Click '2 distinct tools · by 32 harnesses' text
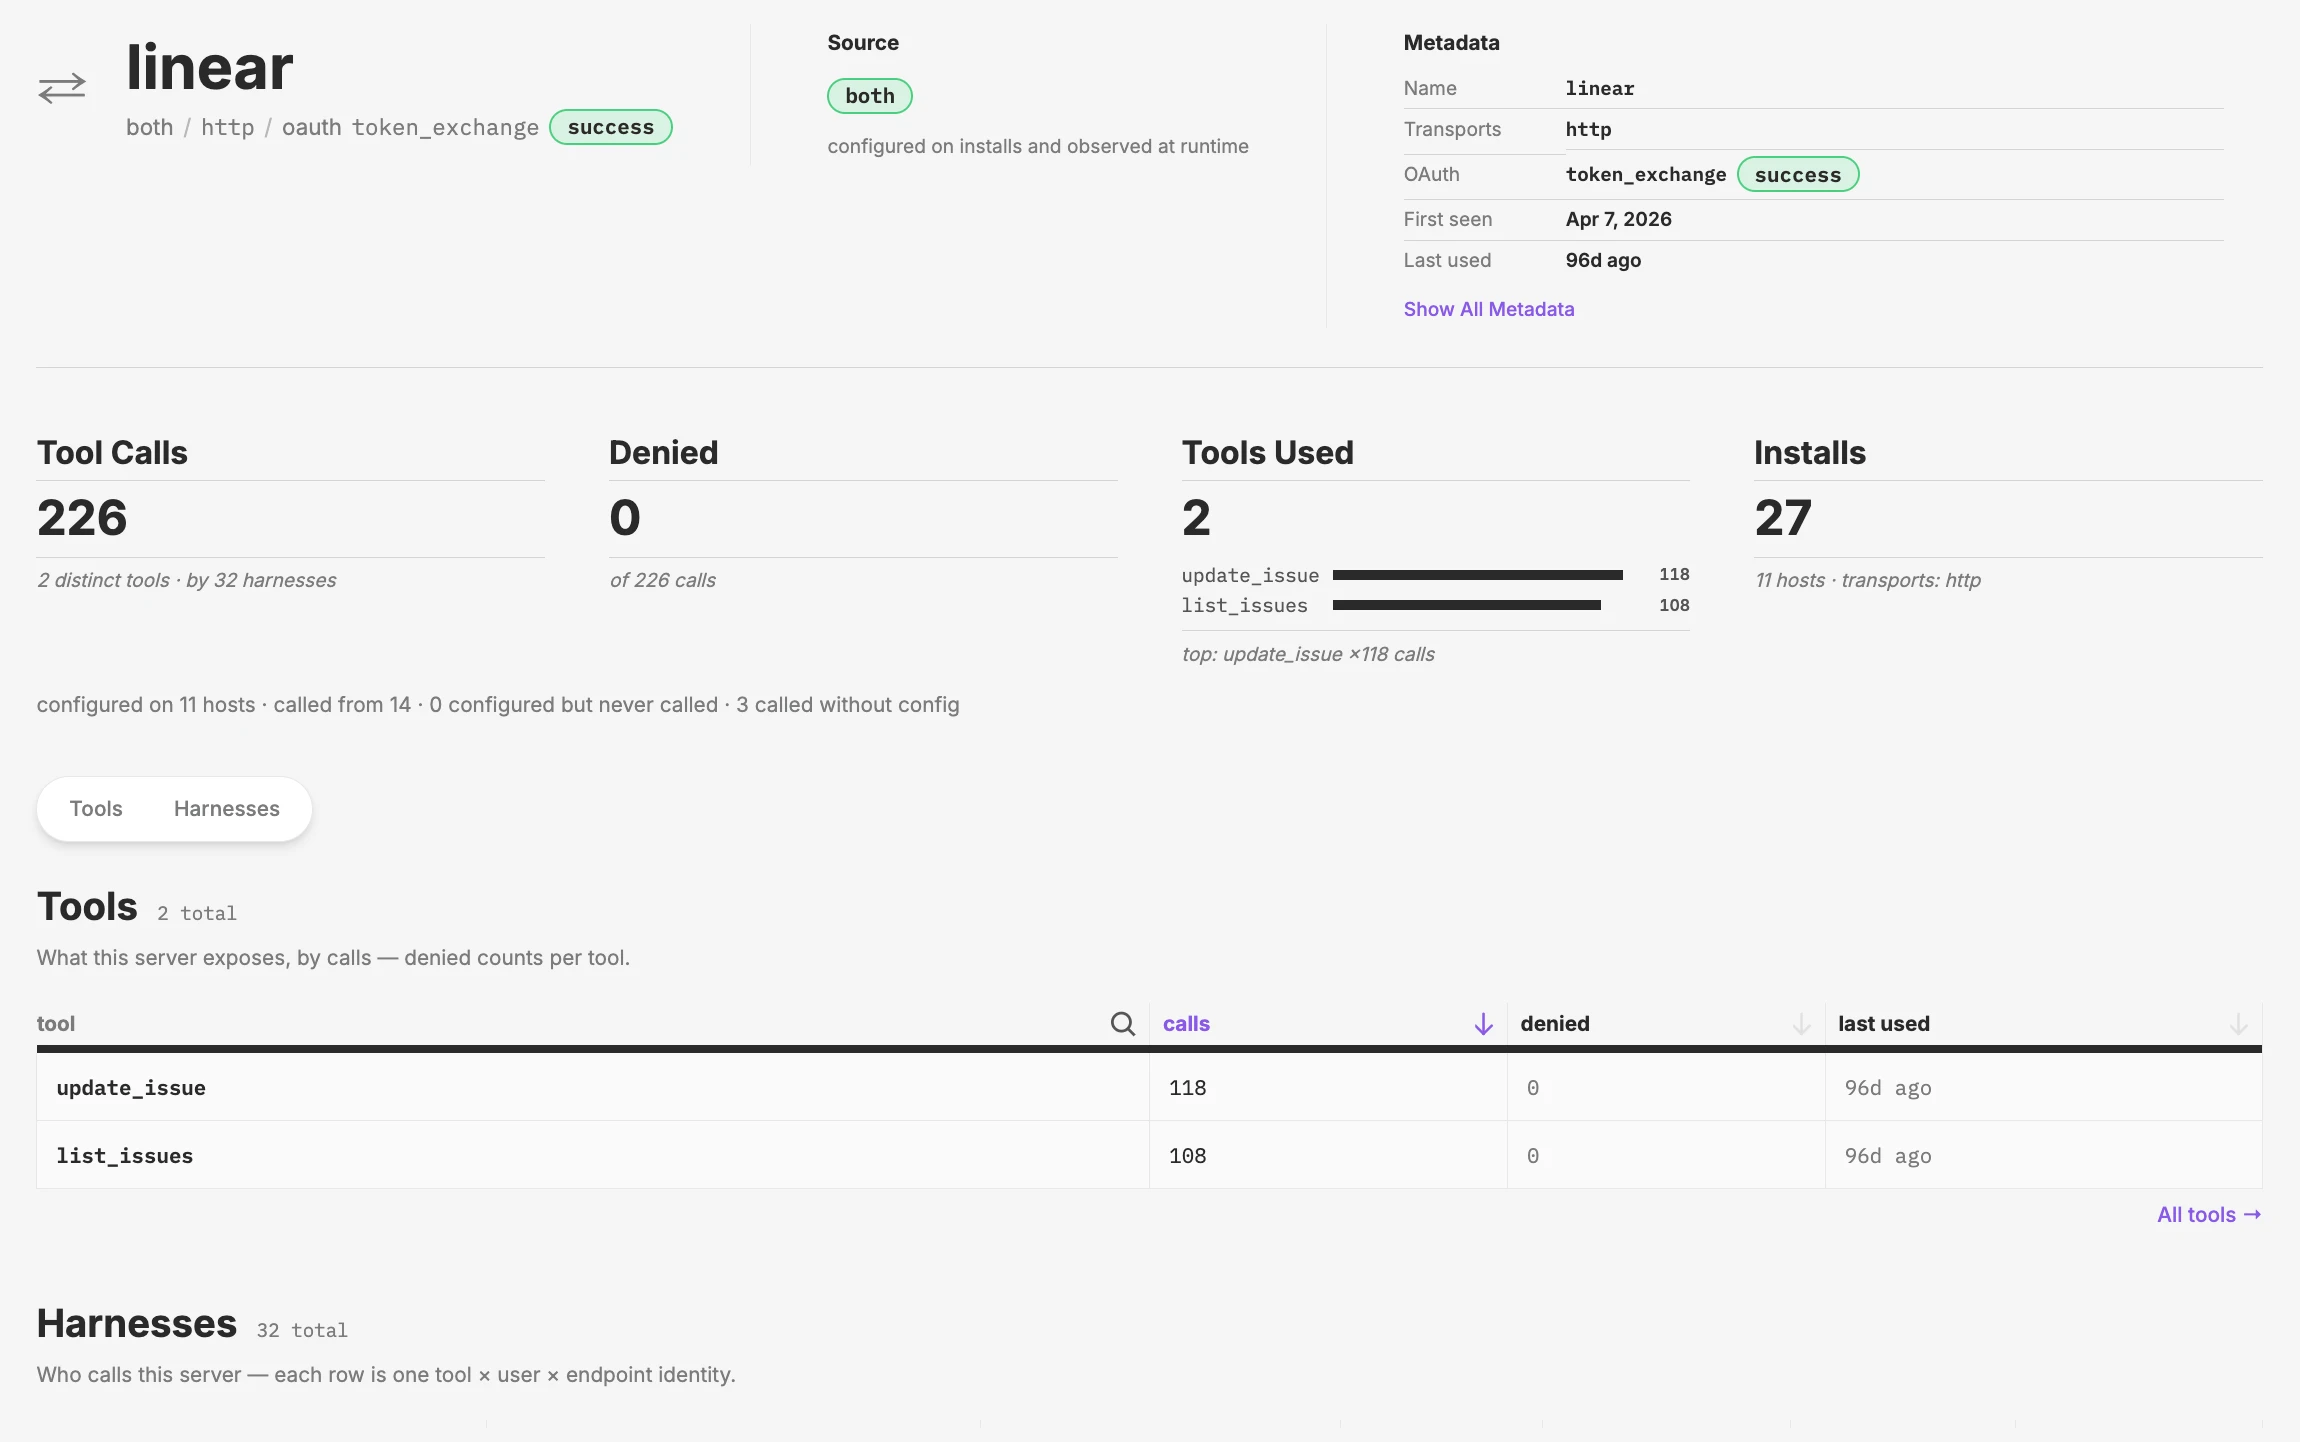Screen dimensions: 2300x1442 click(187, 580)
